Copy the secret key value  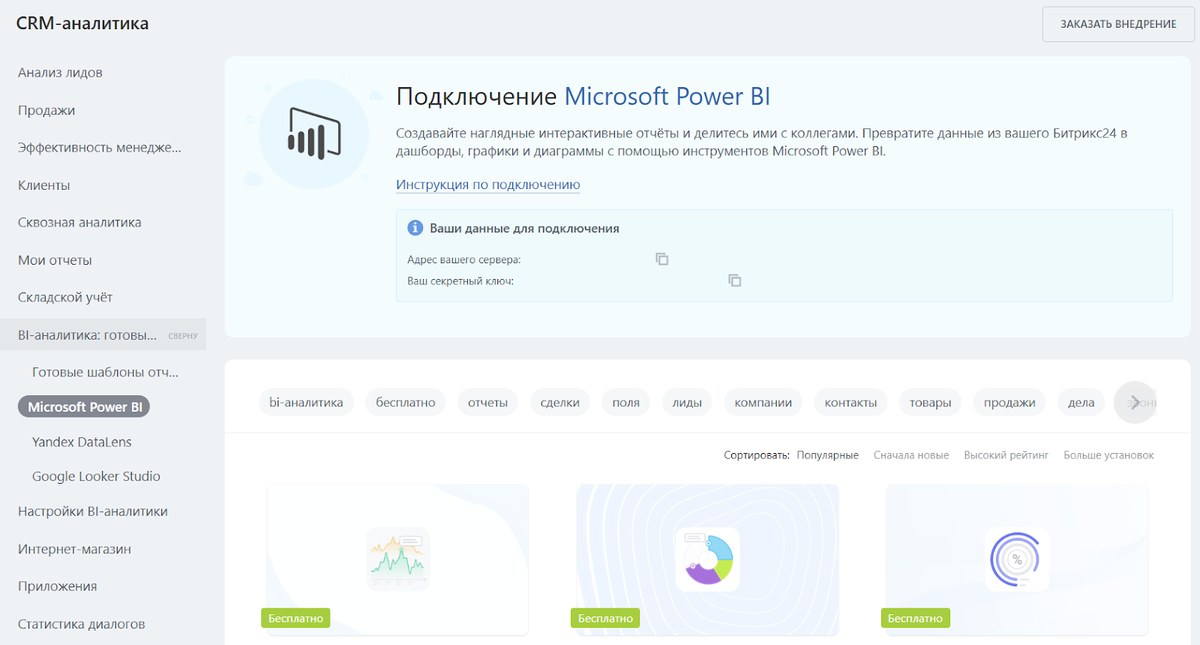(735, 281)
